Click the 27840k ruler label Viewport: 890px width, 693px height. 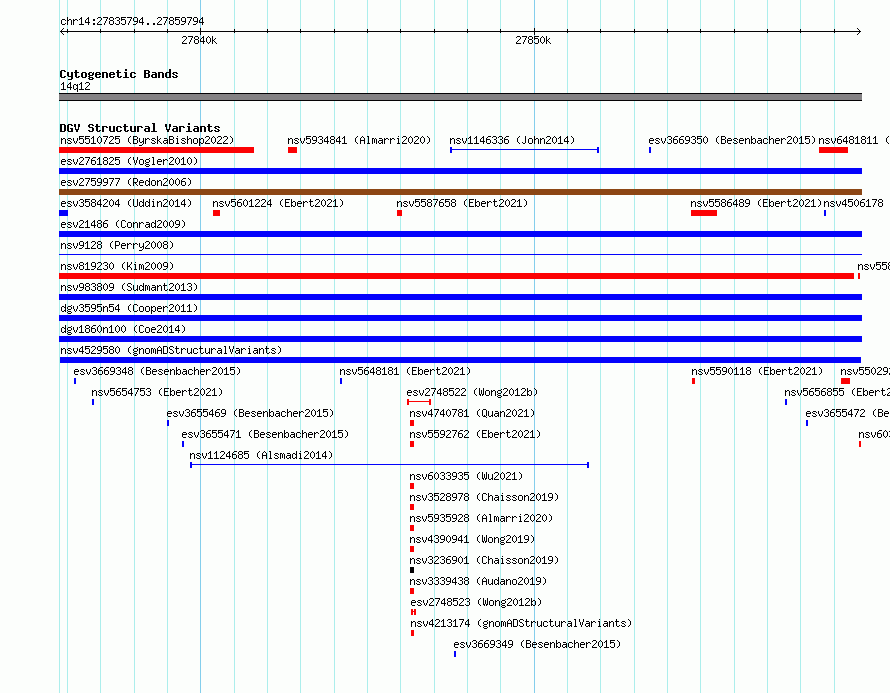click(199, 40)
